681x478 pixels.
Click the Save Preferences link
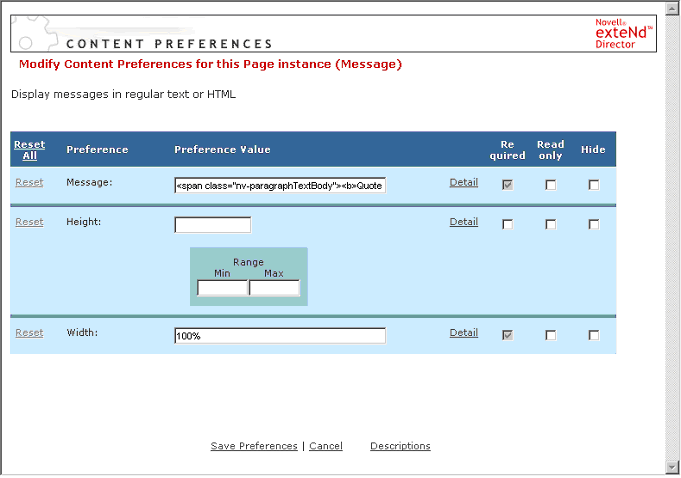(x=254, y=446)
